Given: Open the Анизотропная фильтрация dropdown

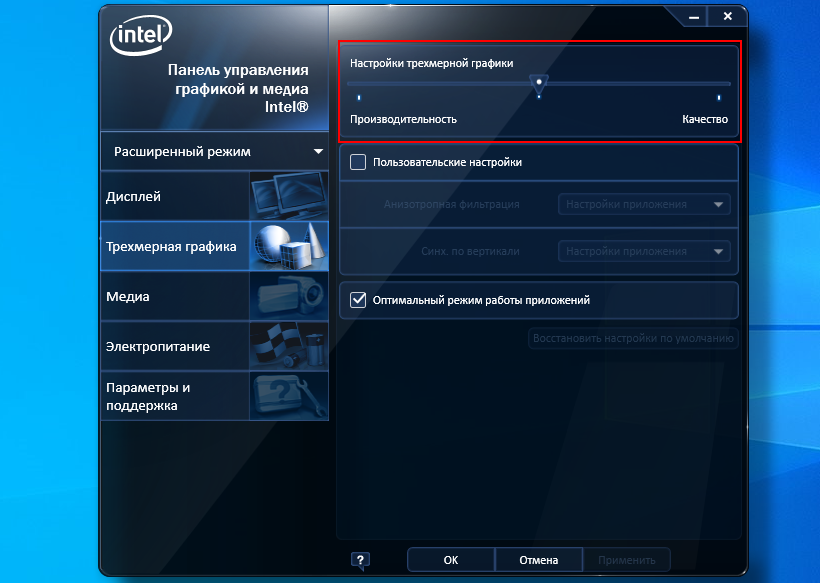Looking at the screenshot, I should coord(644,204).
